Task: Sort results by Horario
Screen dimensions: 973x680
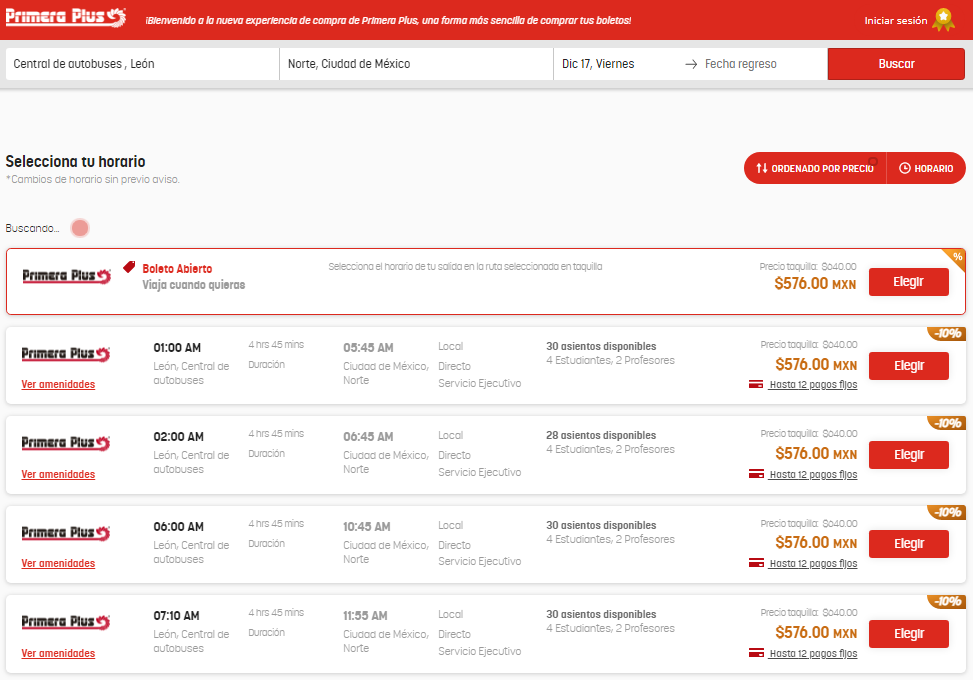Action: pyautogui.click(x=926, y=168)
